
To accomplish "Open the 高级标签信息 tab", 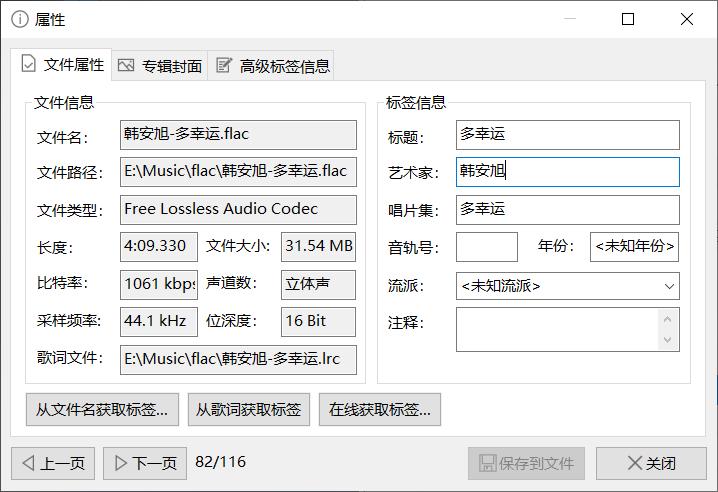I will (x=271, y=66).
